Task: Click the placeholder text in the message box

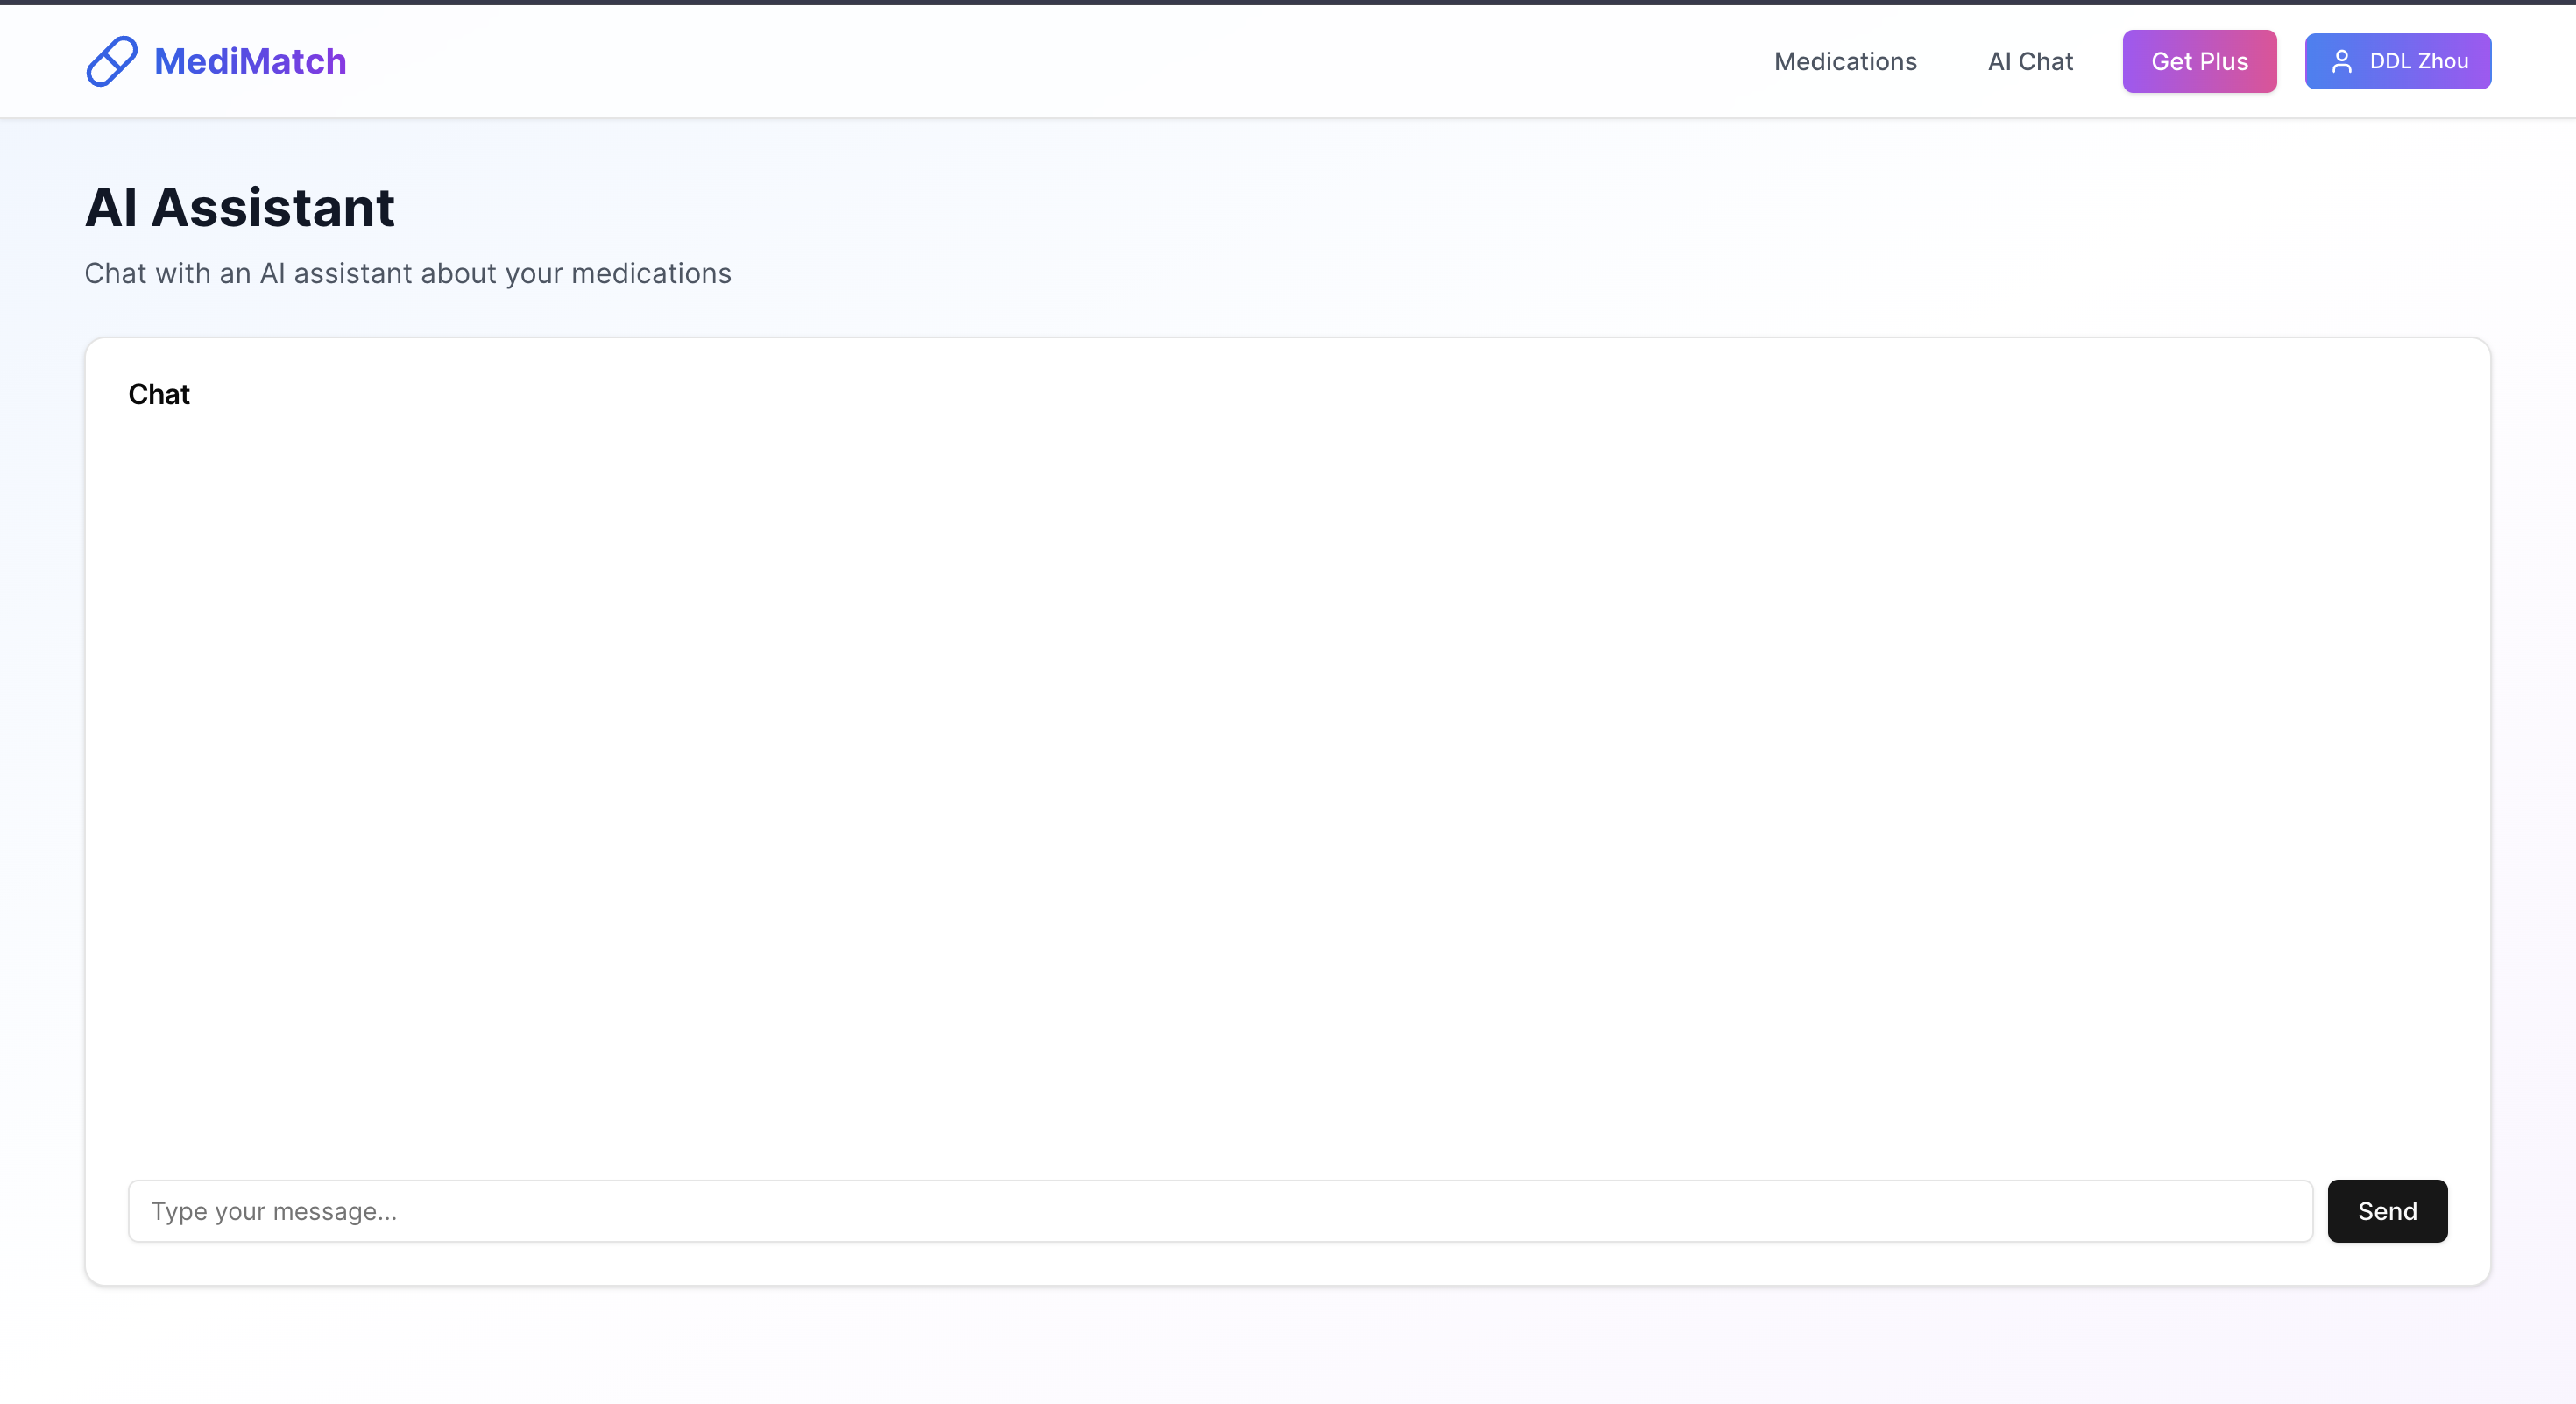Action: 274,1211
